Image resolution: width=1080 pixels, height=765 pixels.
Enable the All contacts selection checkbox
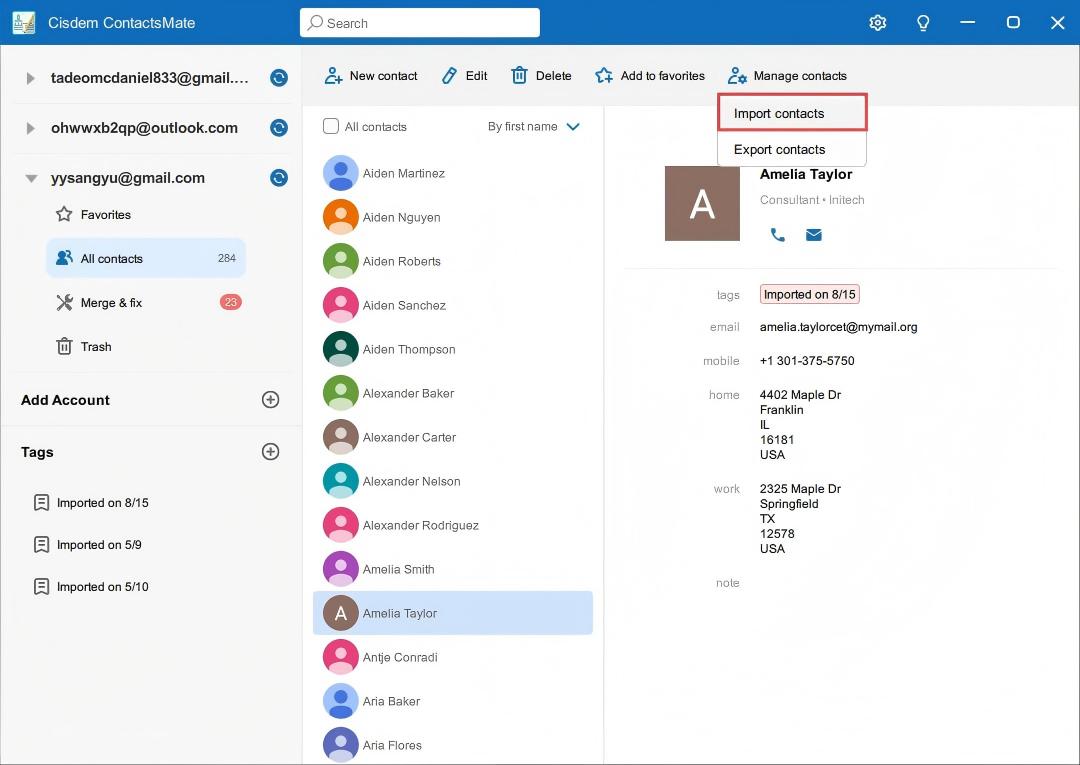click(x=330, y=126)
